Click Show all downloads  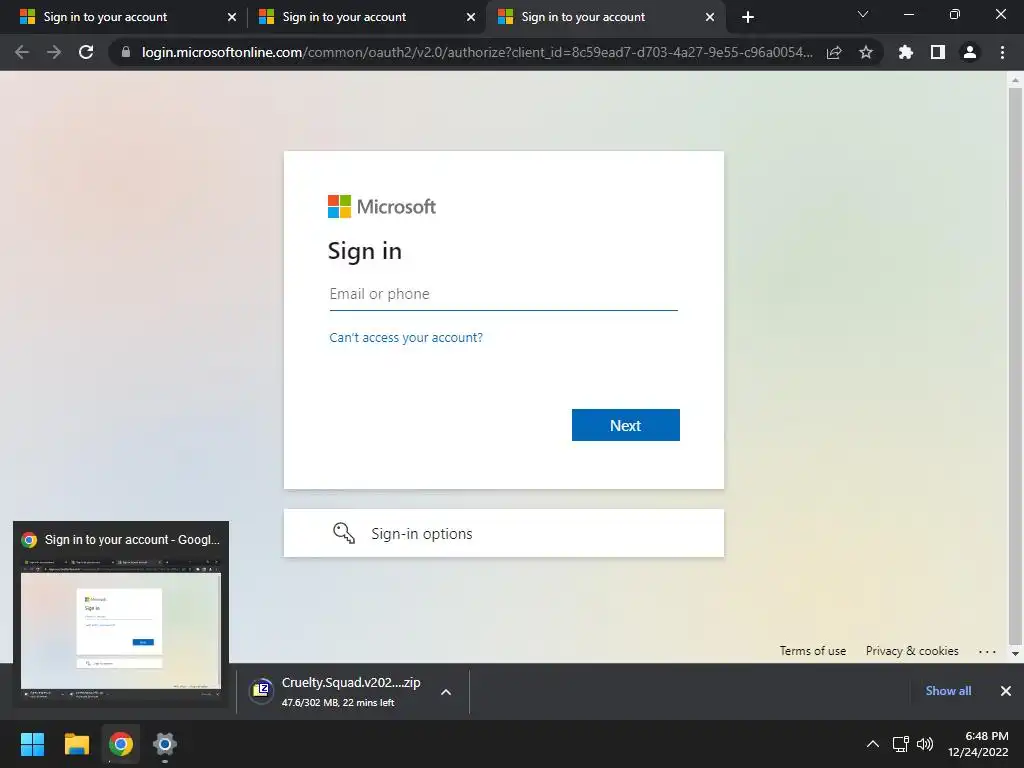948,691
